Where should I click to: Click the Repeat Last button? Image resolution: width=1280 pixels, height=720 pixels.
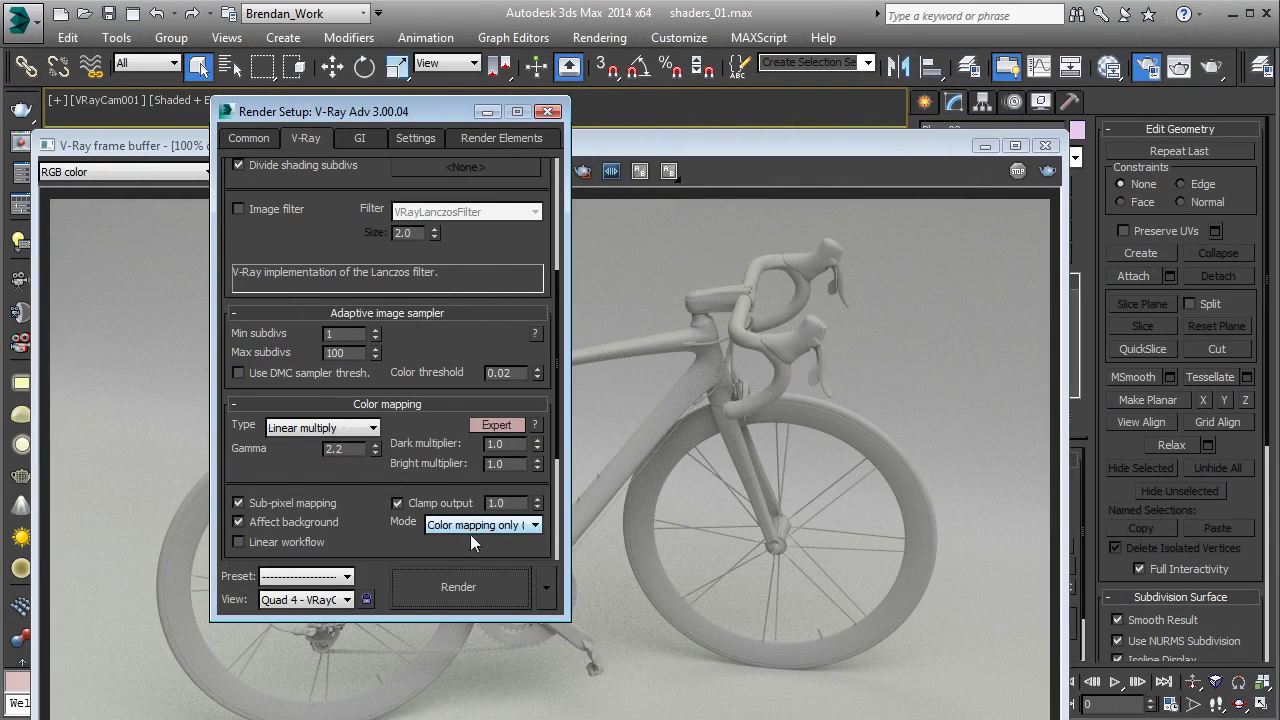tap(1179, 151)
